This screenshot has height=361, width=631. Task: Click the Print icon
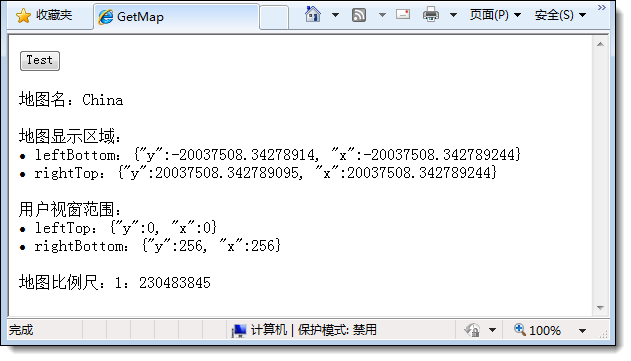click(431, 15)
